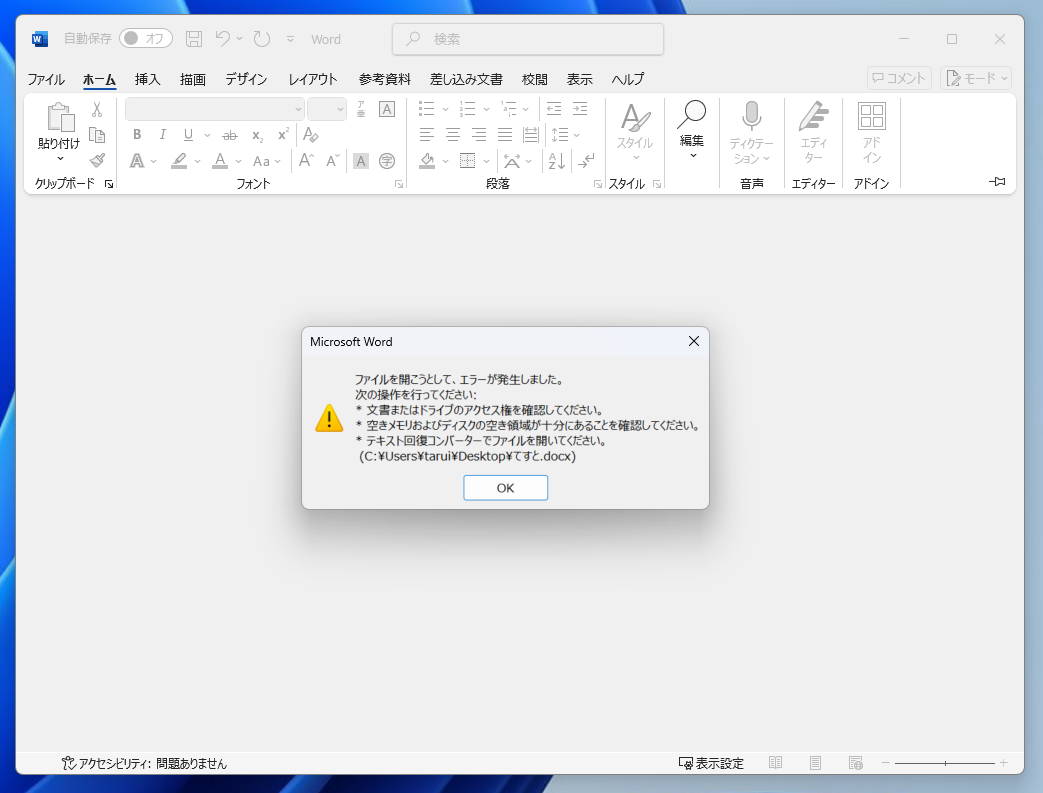Click the 検索 search box at top
This screenshot has width=1043, height=793.
coord(527,38)
